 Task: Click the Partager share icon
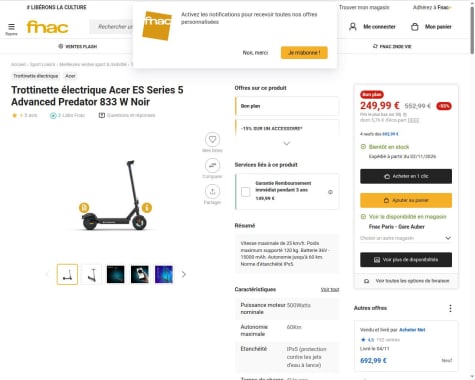point(212,191)
